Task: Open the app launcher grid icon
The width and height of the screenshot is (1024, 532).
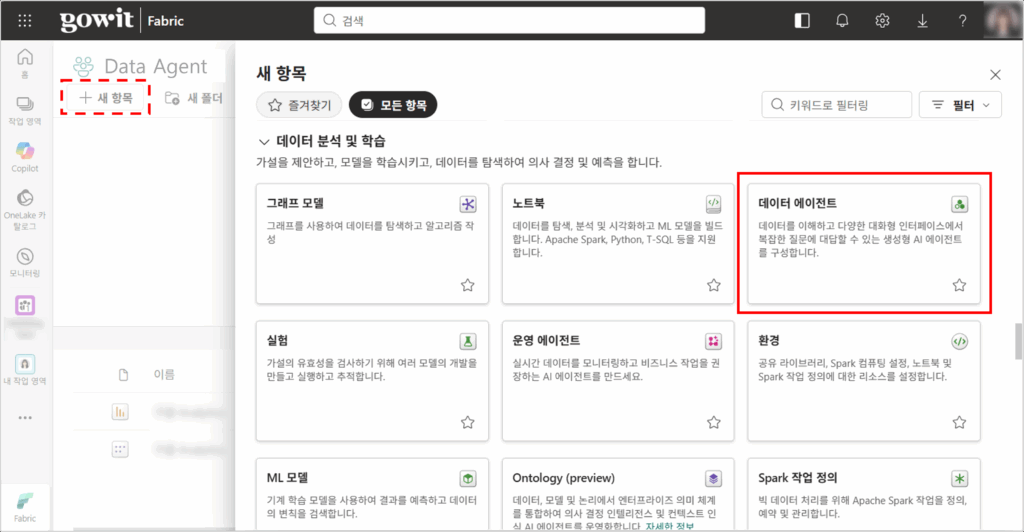Action: [25, 21]
